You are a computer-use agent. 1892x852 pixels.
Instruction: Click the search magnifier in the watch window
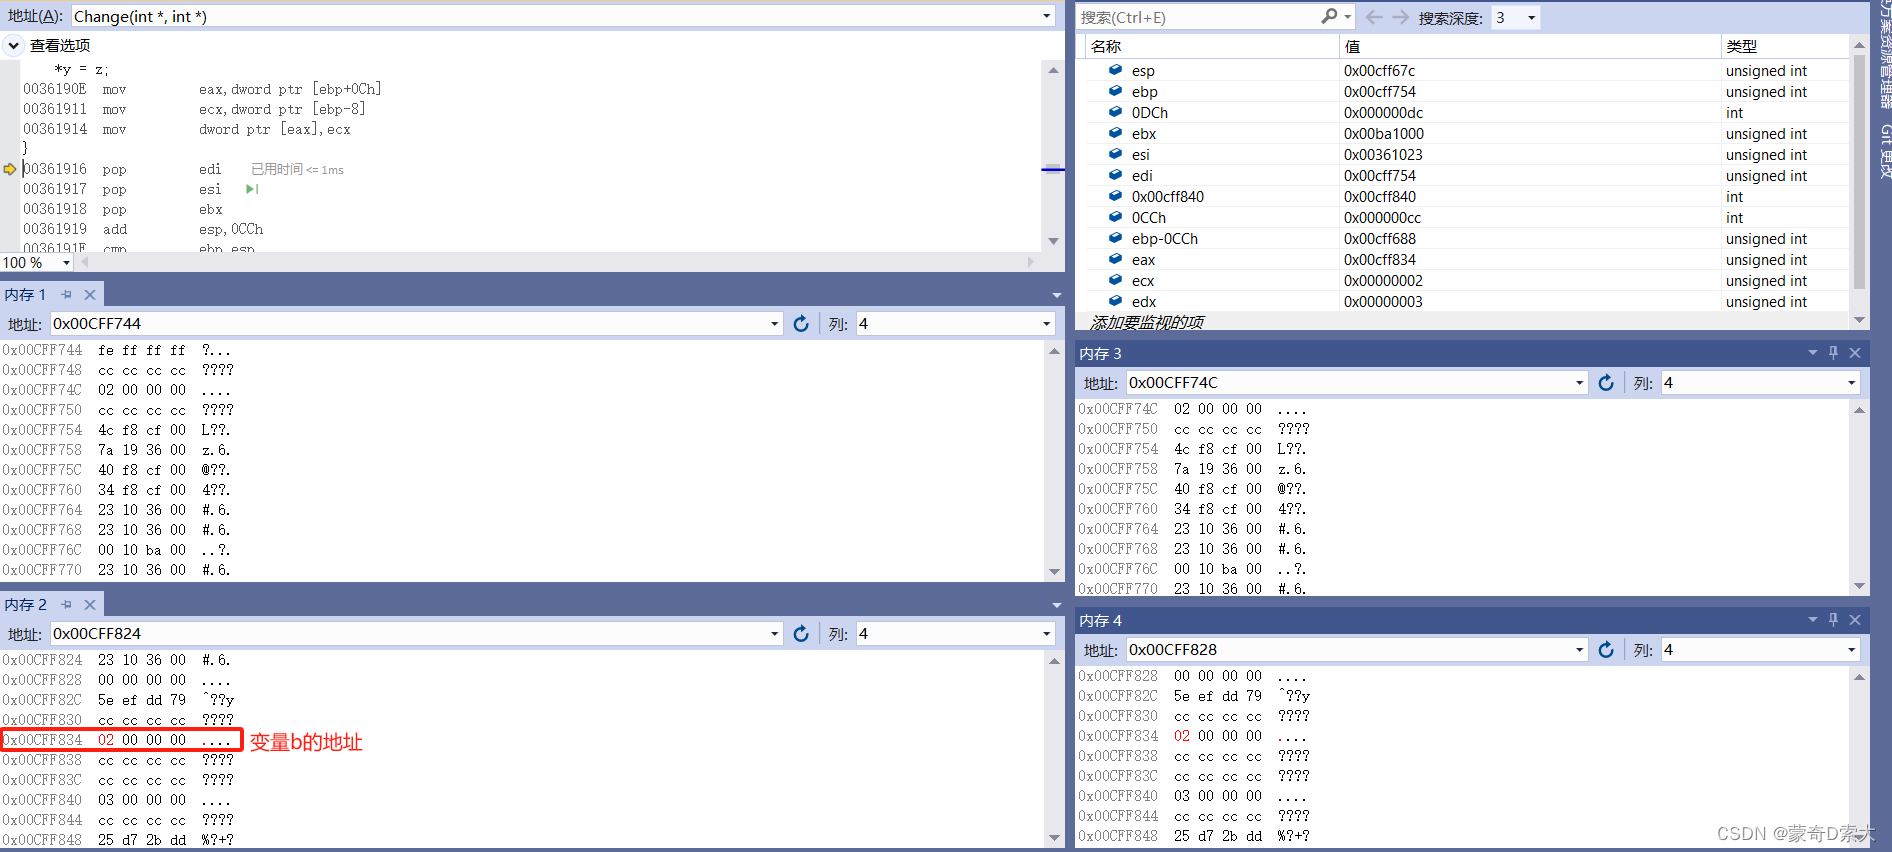(x=1329, y=16)
